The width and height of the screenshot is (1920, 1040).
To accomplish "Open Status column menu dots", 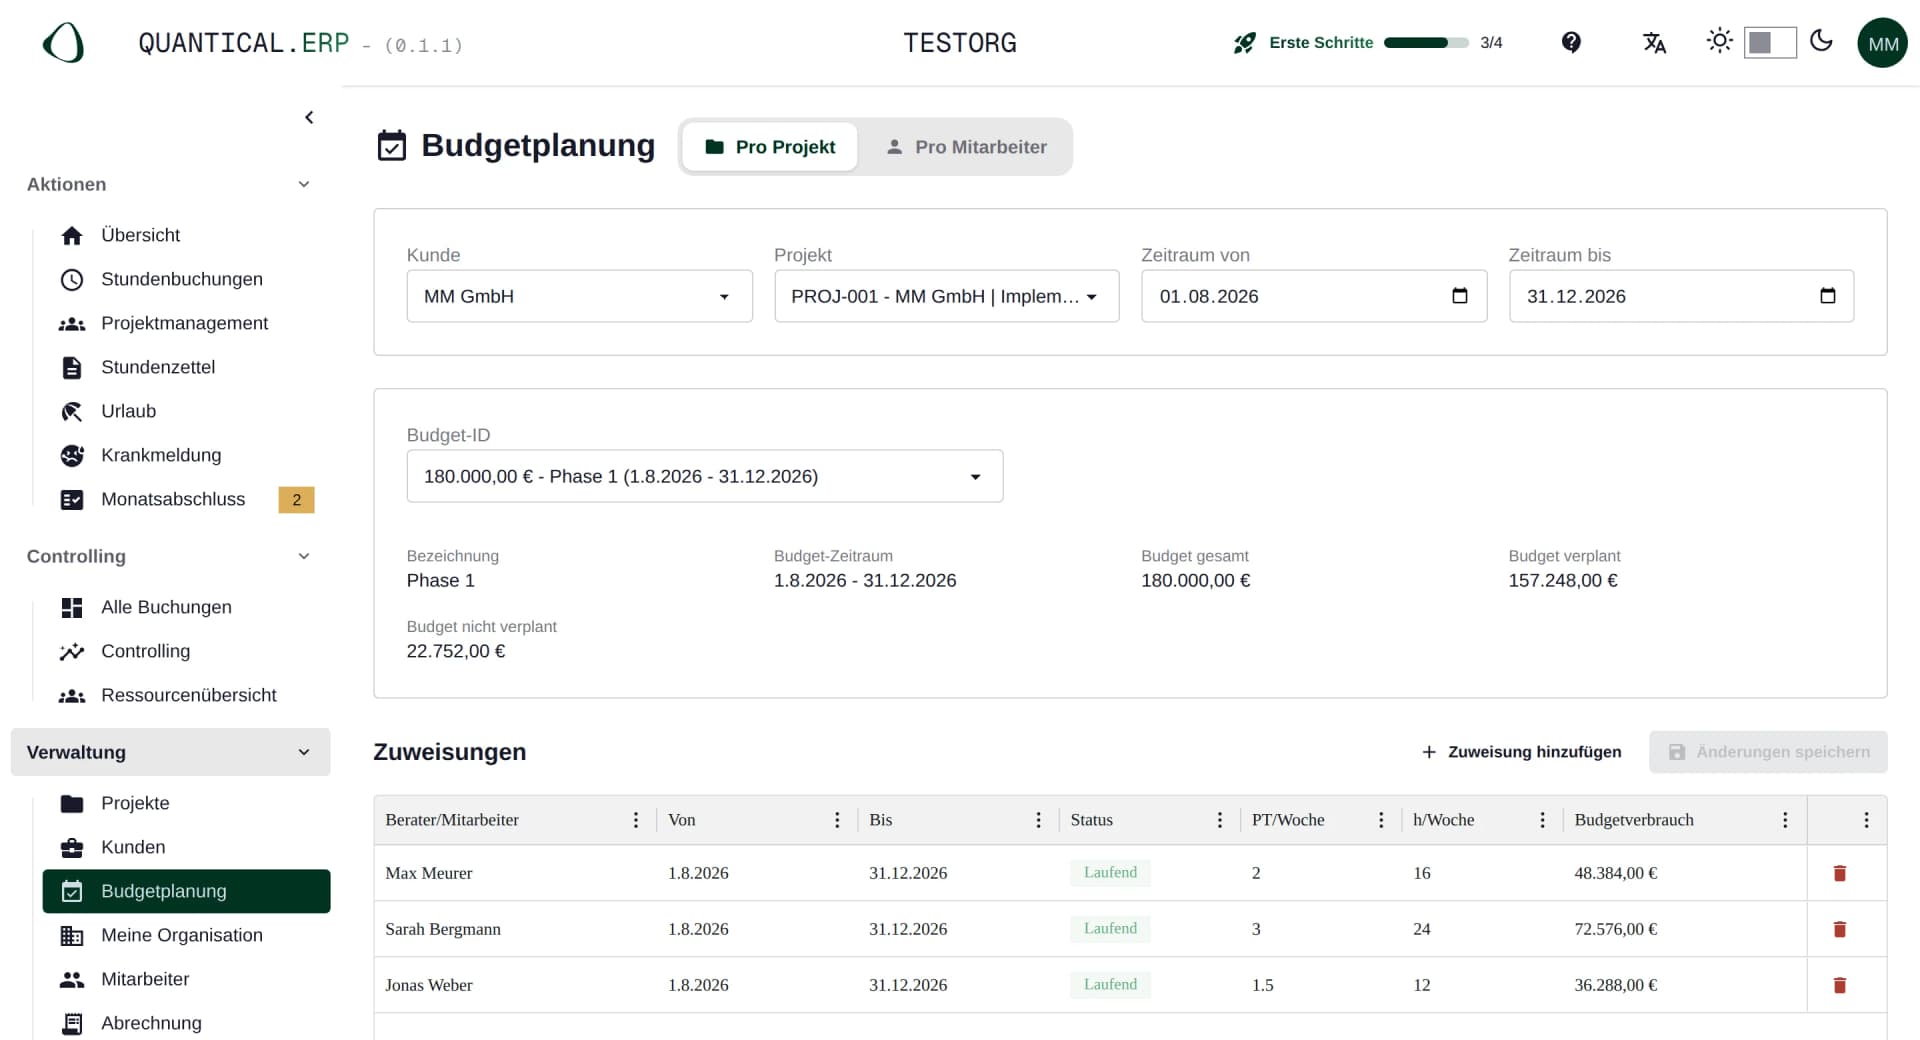I will (1219, 820).
